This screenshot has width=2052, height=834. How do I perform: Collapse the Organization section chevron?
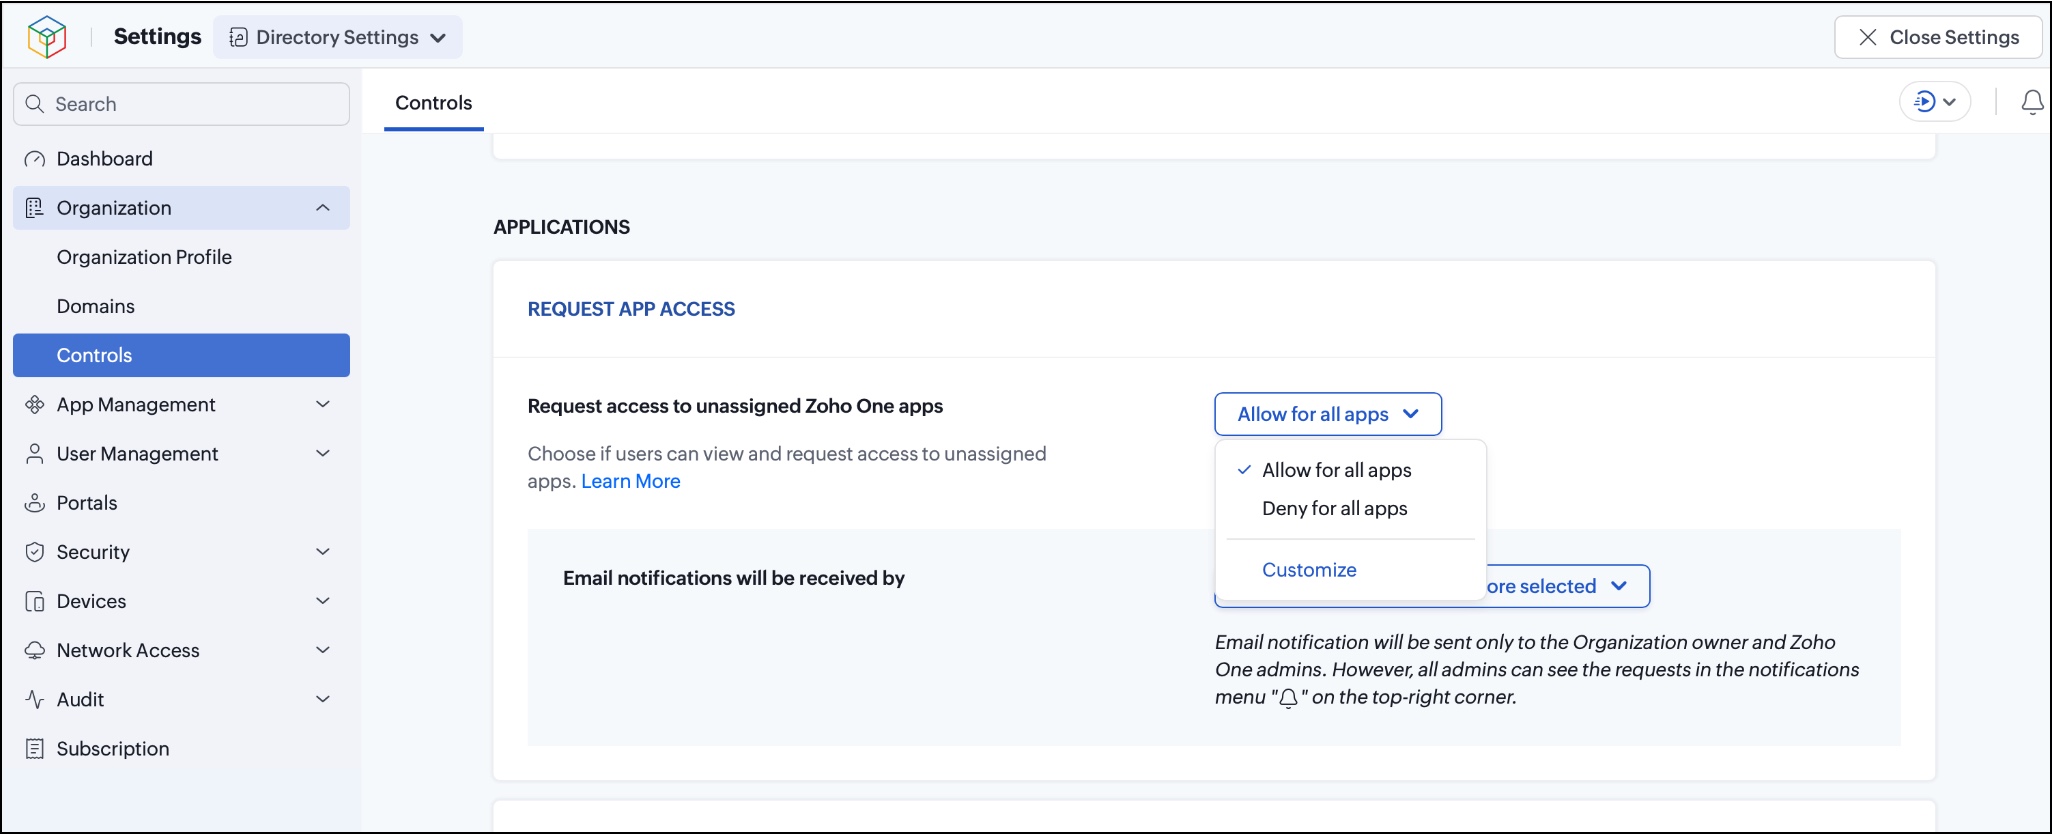point(323,208)
